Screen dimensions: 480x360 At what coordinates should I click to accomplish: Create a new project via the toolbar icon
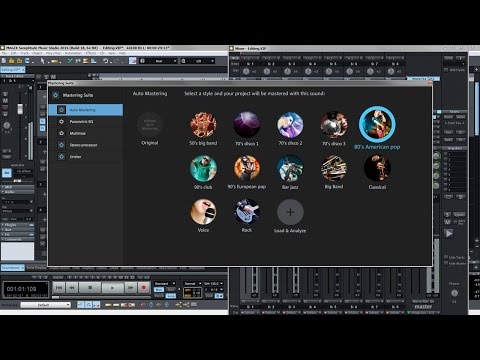point(4,61)
